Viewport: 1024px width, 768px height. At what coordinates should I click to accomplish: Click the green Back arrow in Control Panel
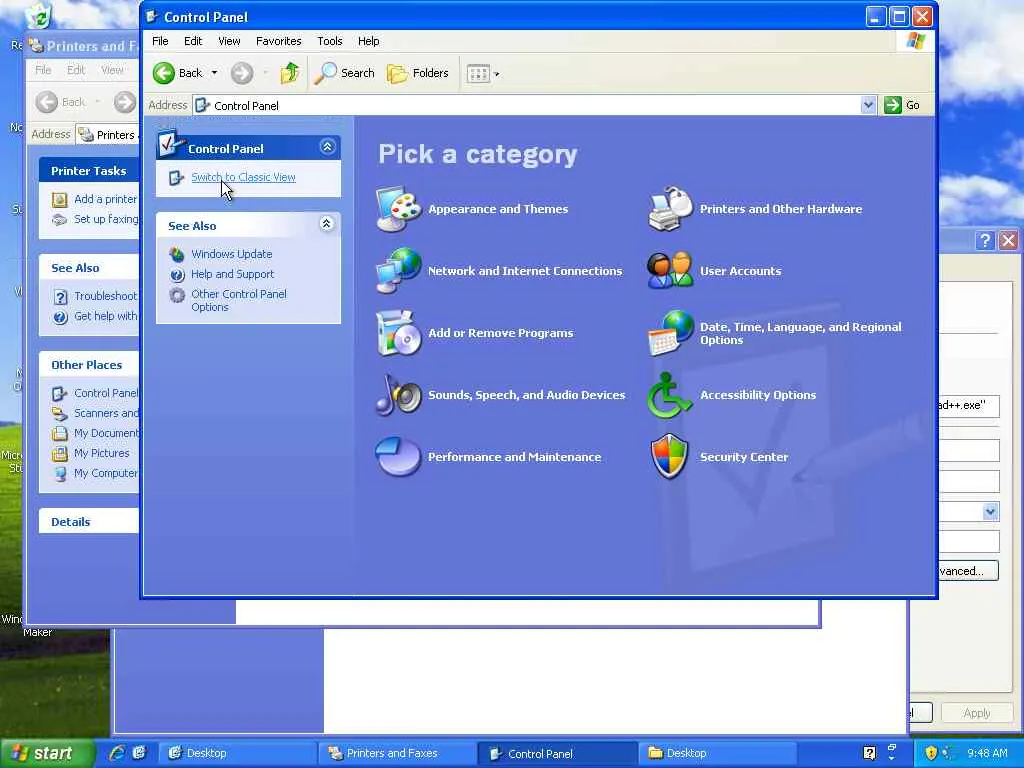[x=164, y=73]
